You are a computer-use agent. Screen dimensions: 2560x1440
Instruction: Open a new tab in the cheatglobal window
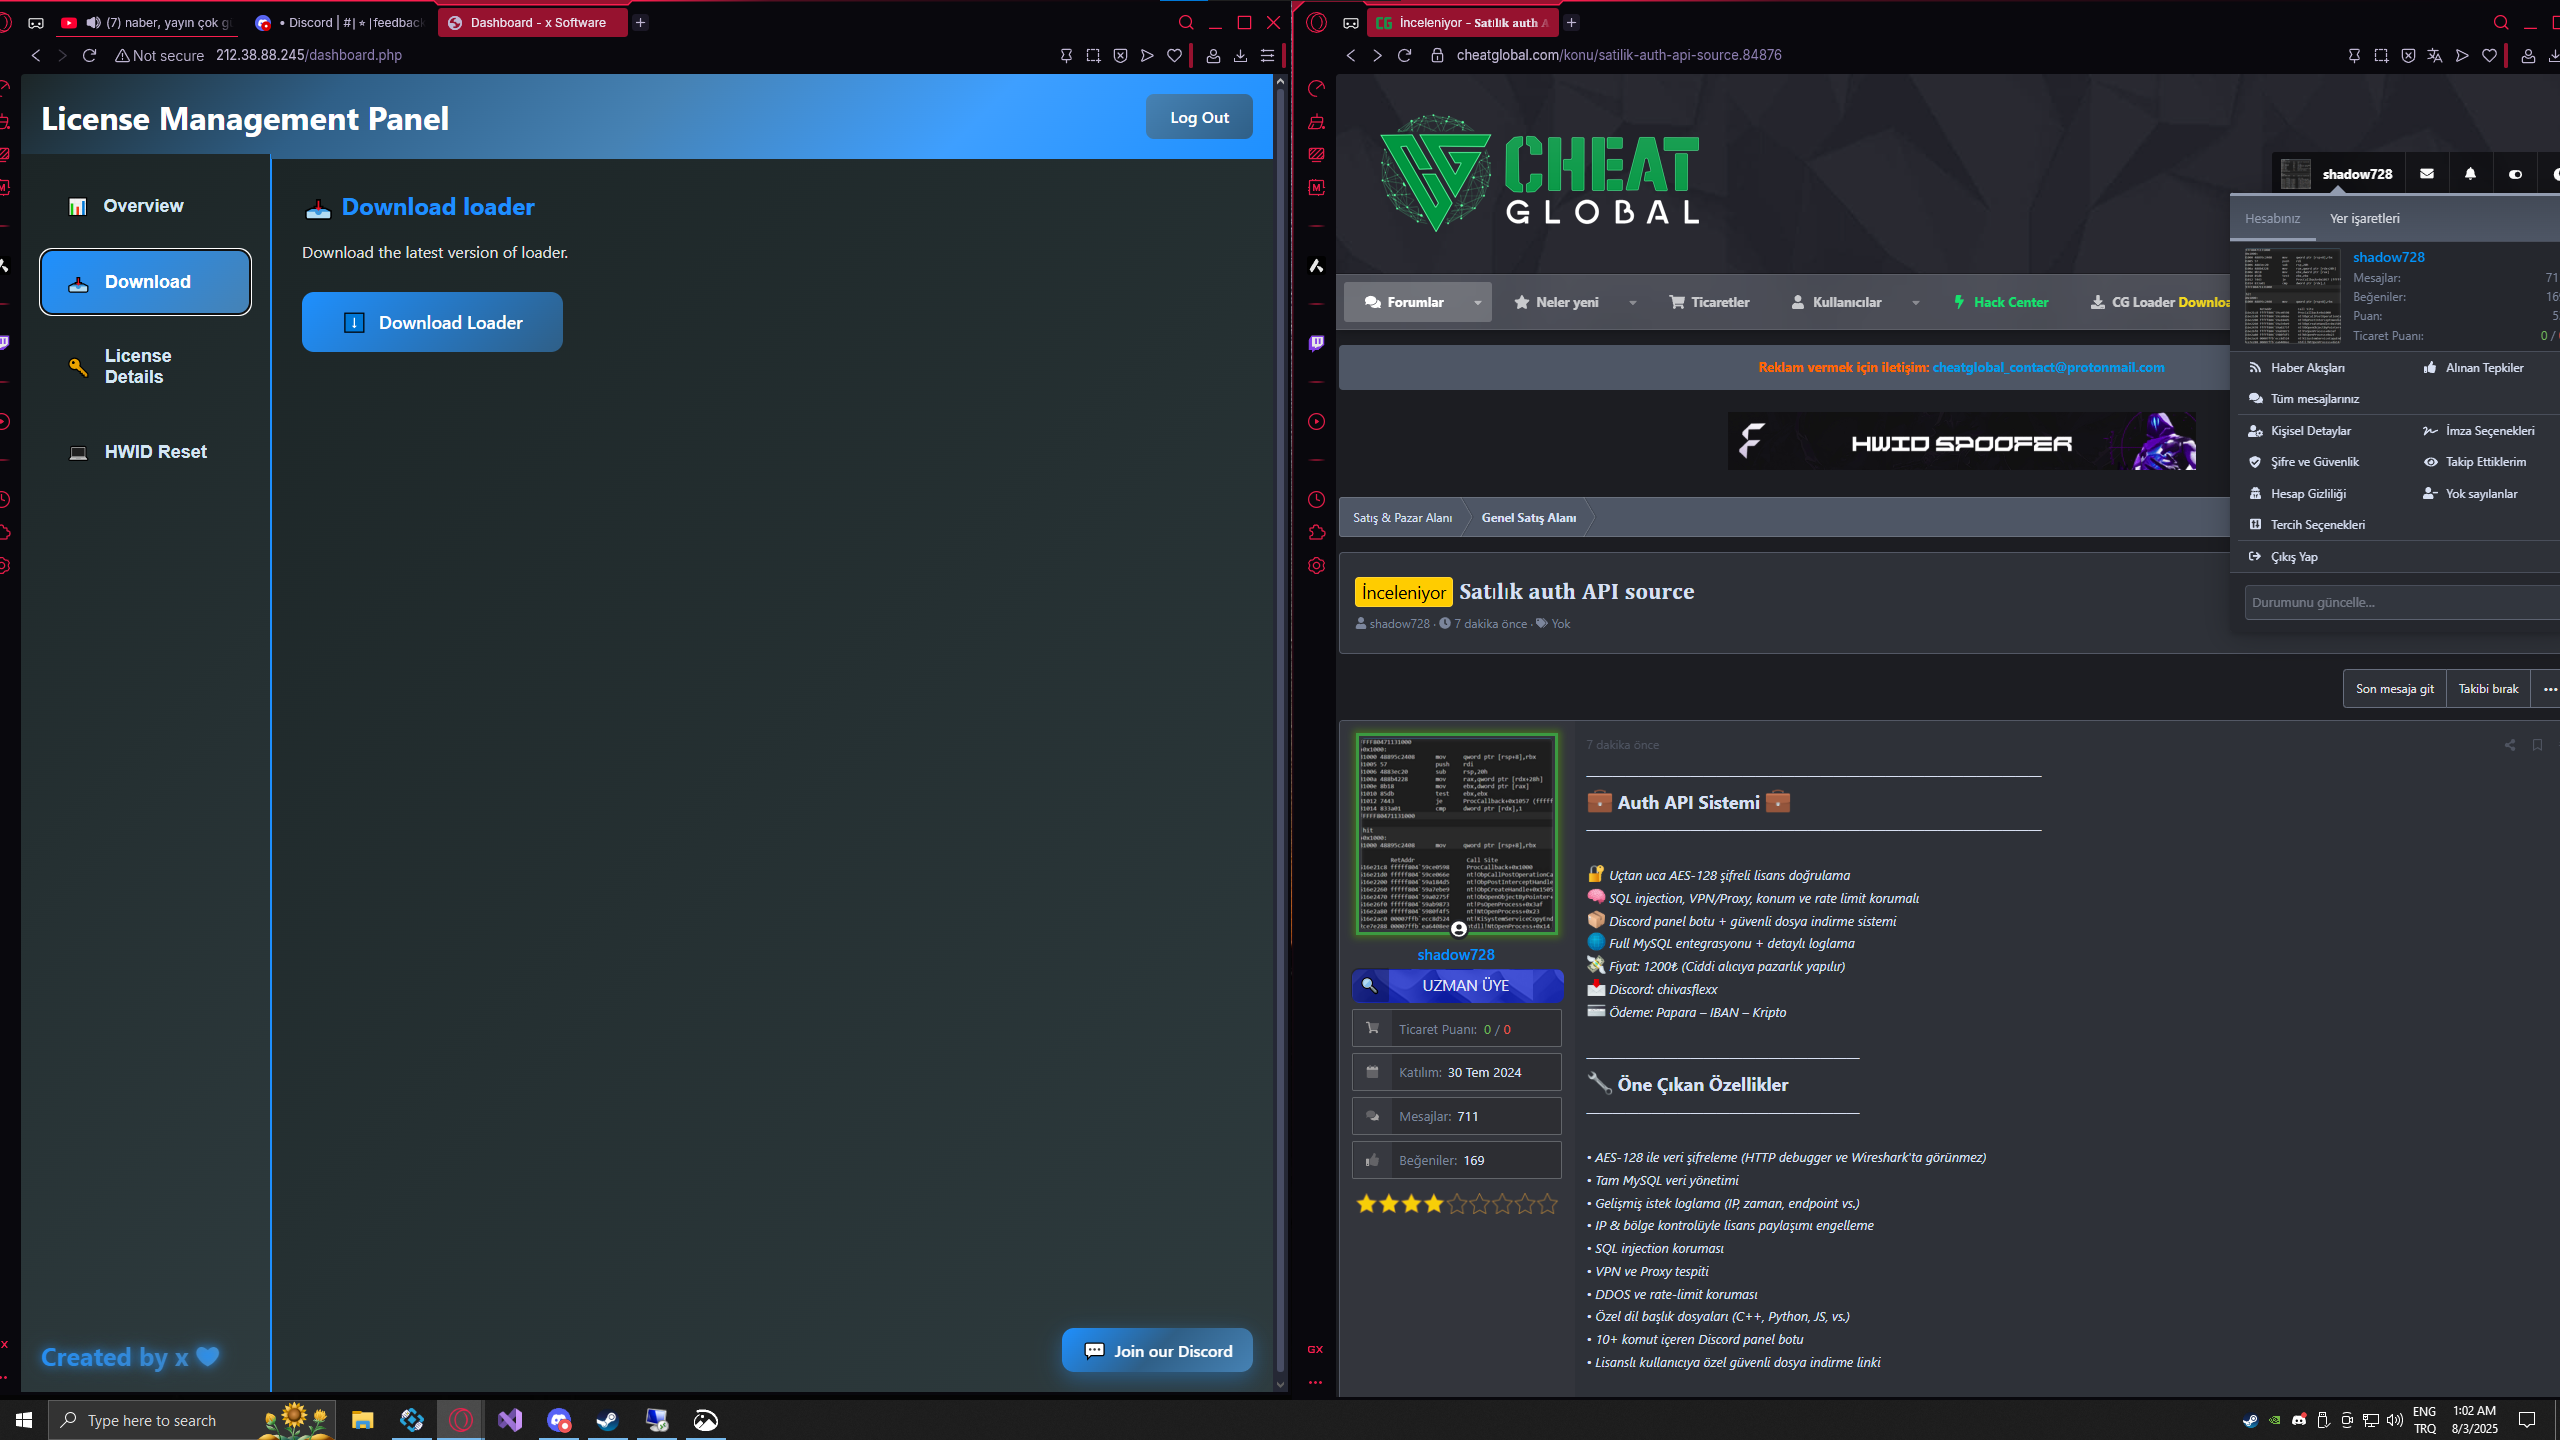[x=1571, y=22]
